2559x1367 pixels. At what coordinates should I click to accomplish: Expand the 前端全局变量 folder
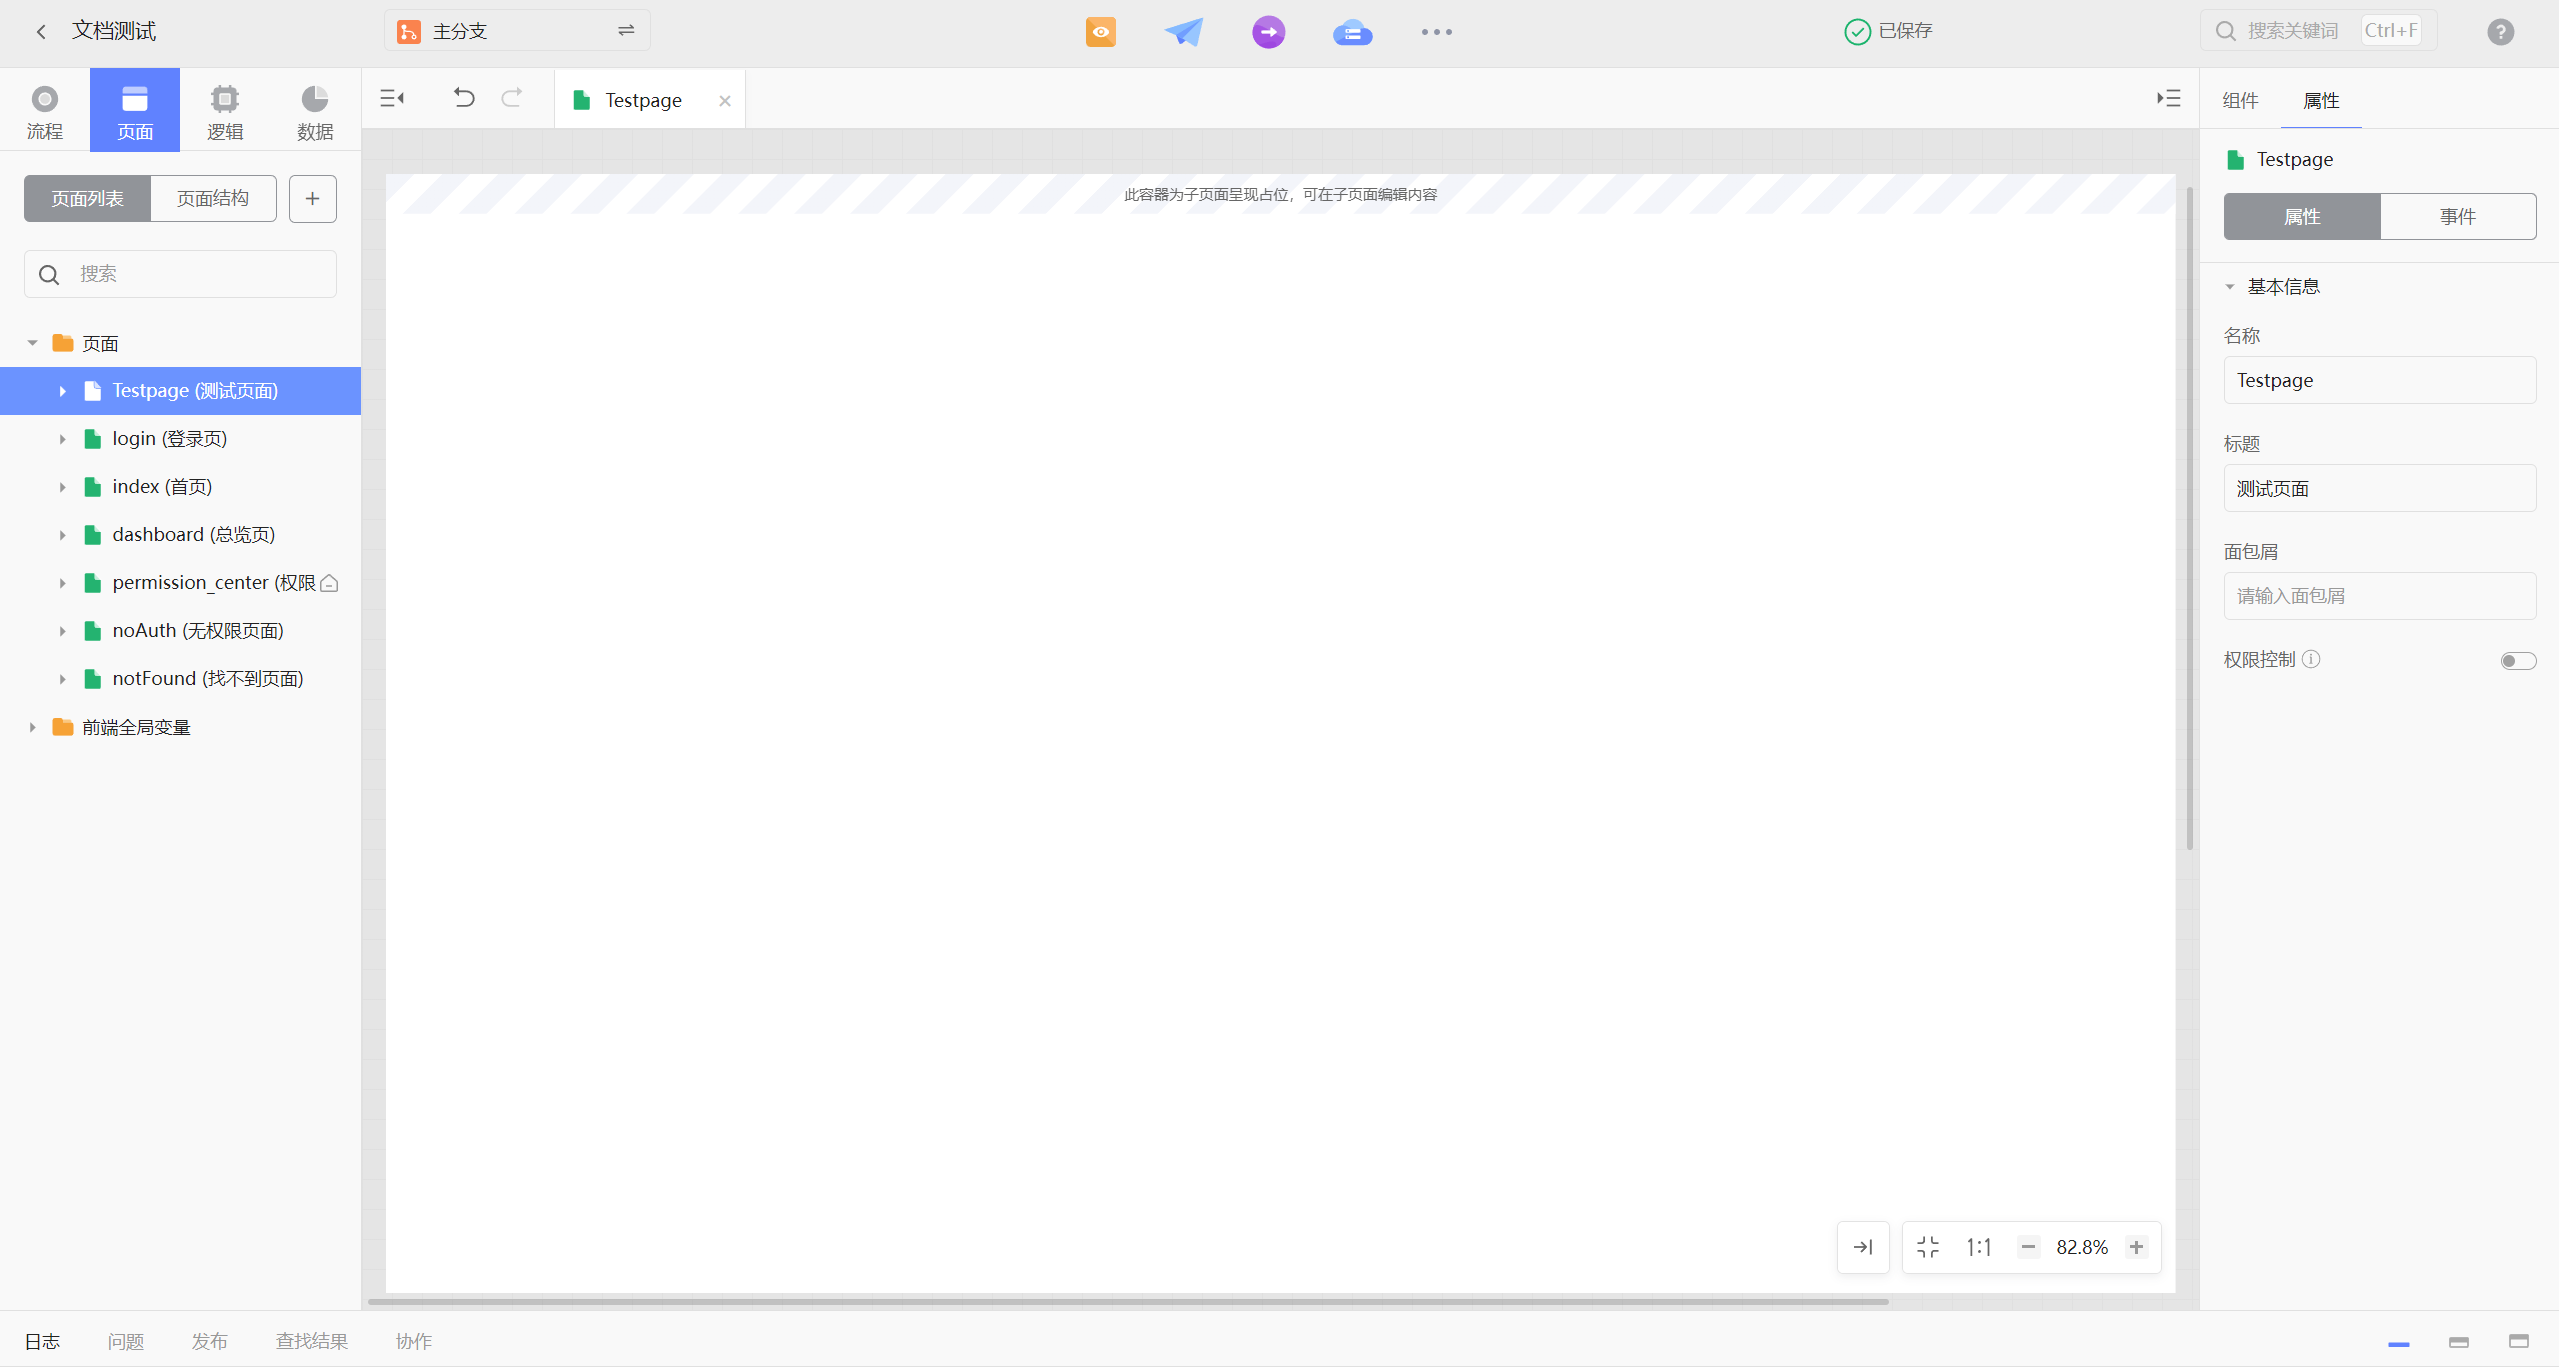32,727
